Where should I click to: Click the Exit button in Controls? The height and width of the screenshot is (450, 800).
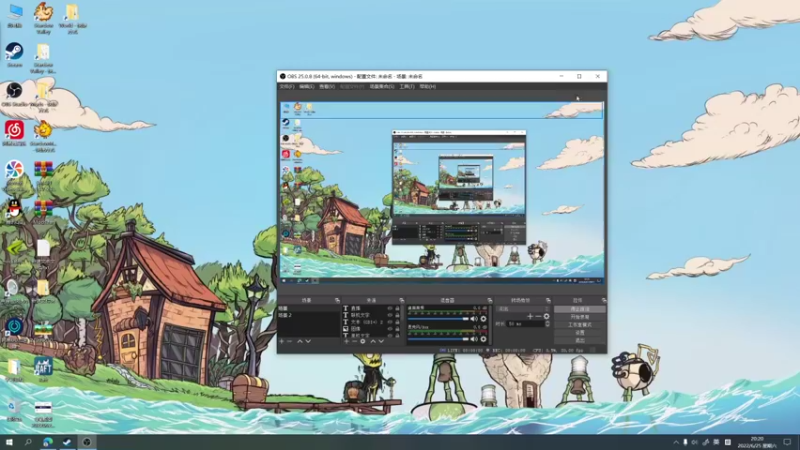pos(580,340)
